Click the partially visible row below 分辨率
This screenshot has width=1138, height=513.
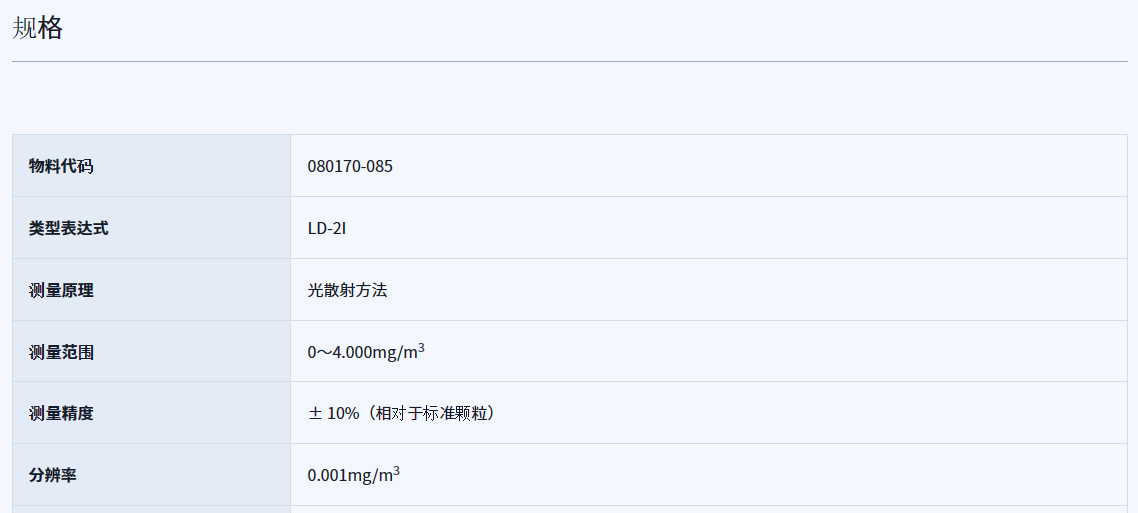point(569,509)
